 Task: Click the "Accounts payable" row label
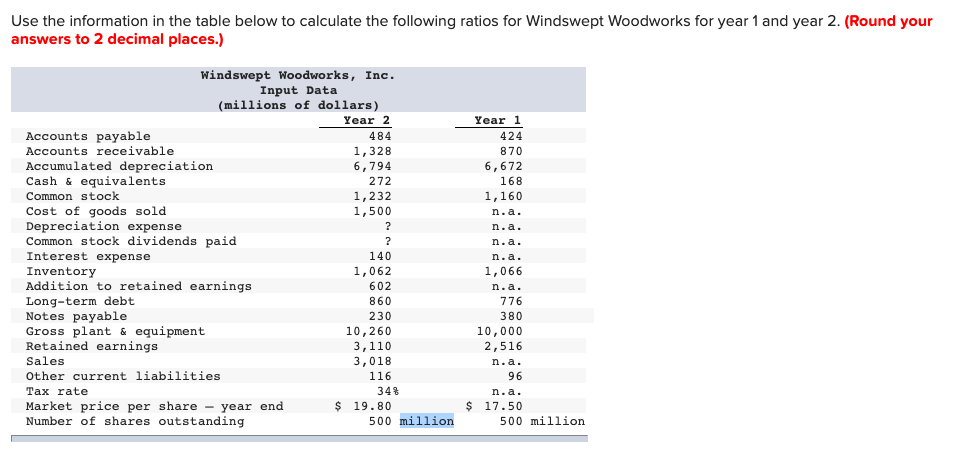click(x=88, y=136)
